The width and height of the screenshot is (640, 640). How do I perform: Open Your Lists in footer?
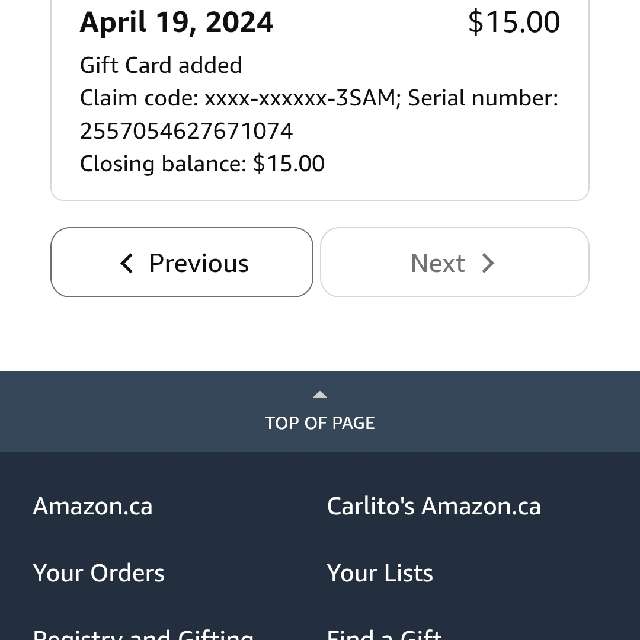pyautogui.click(x=380, y=573)
